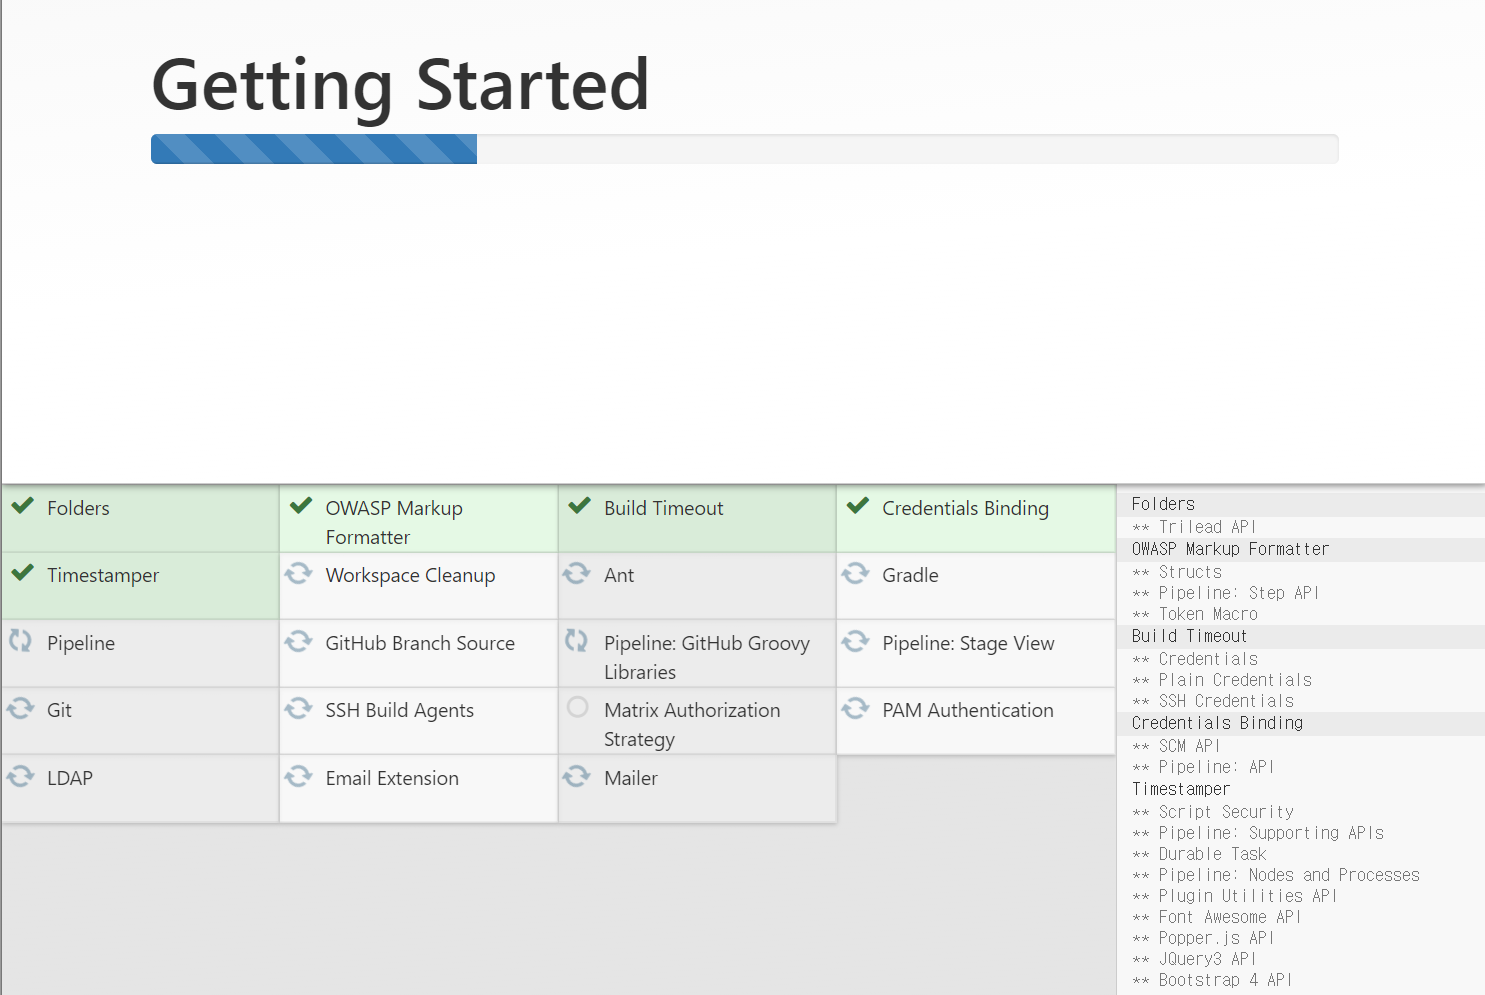The width and height of the screenshot is (1485, 995).
Task: Click the Token Macro log line
Action: point(1195,614)
